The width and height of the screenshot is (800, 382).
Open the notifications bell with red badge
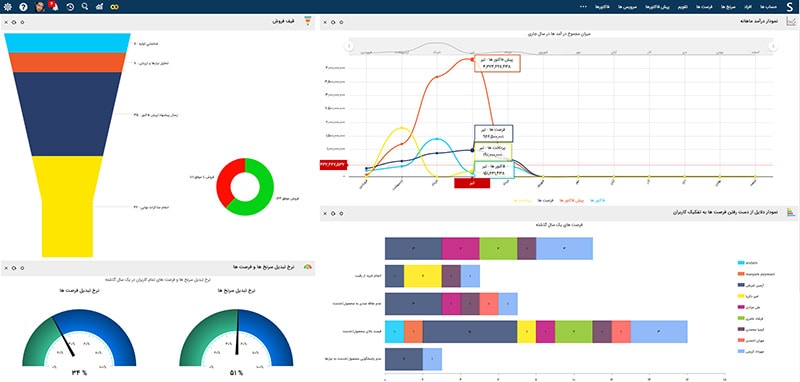55,7
